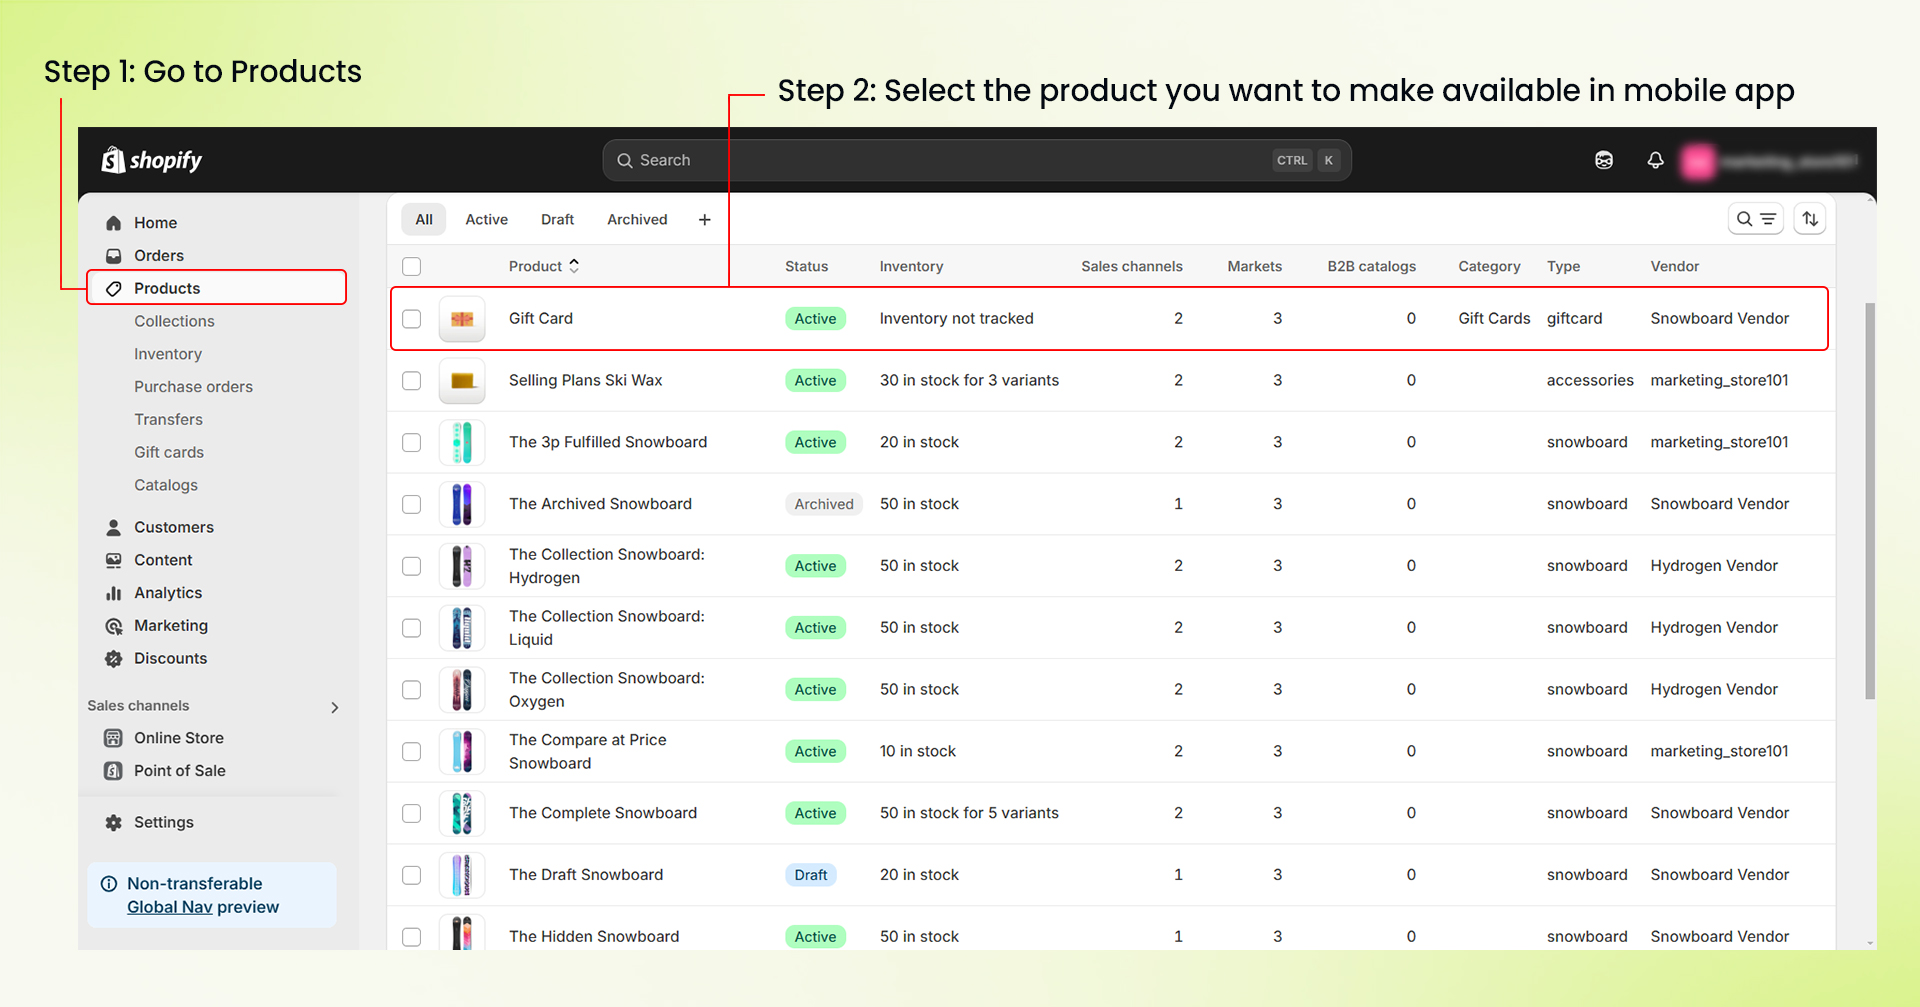Toggle the Product column sort order
The image size is (1920, 1007).
click(575, 266)
